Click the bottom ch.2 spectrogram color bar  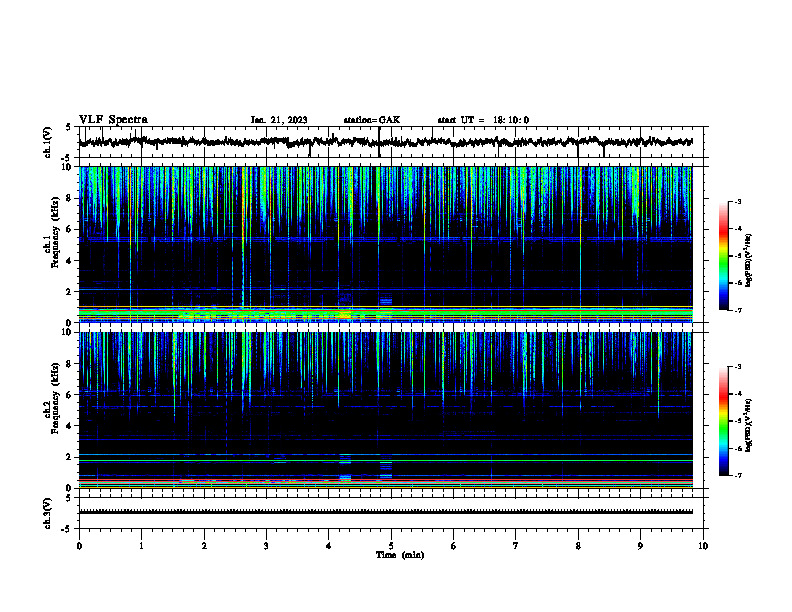point(724,421)
